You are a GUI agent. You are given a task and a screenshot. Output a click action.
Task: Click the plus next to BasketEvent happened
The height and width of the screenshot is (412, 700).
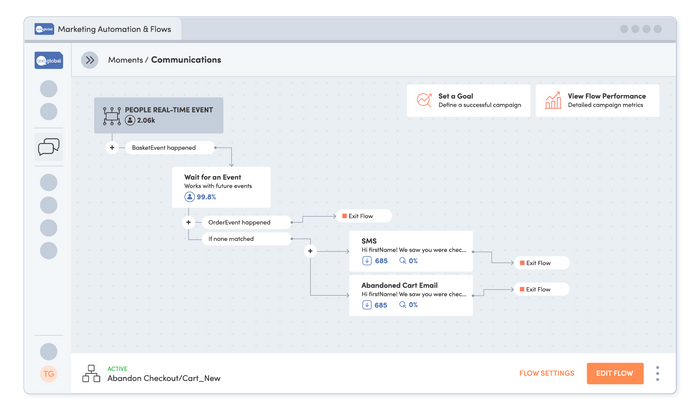click(x=112, y=147)
